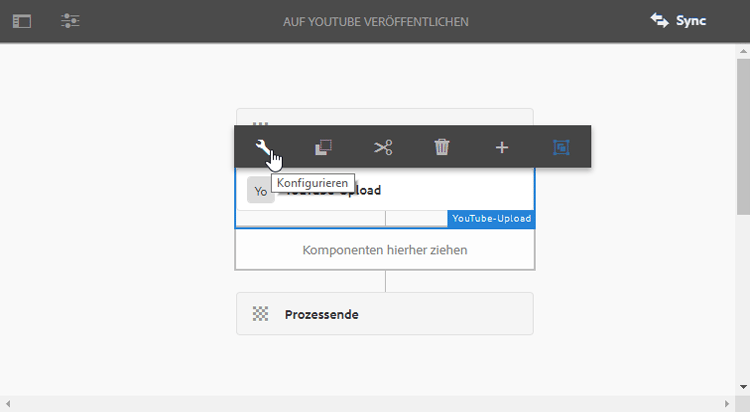
Task: Click the Sync button
Action: click(x=678, y=21)
